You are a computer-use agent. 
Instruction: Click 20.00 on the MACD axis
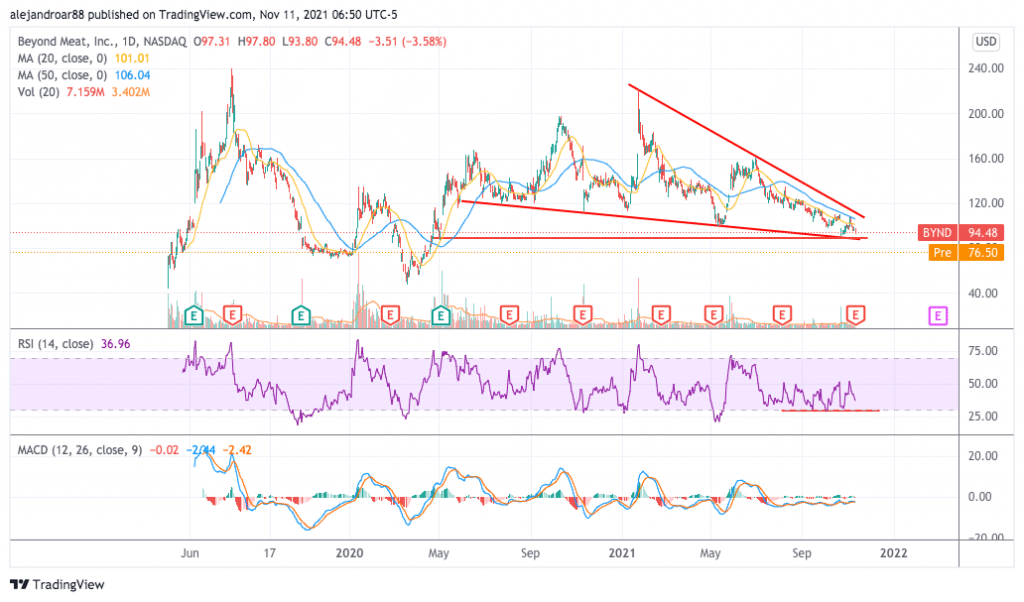(x=983, y=456)
